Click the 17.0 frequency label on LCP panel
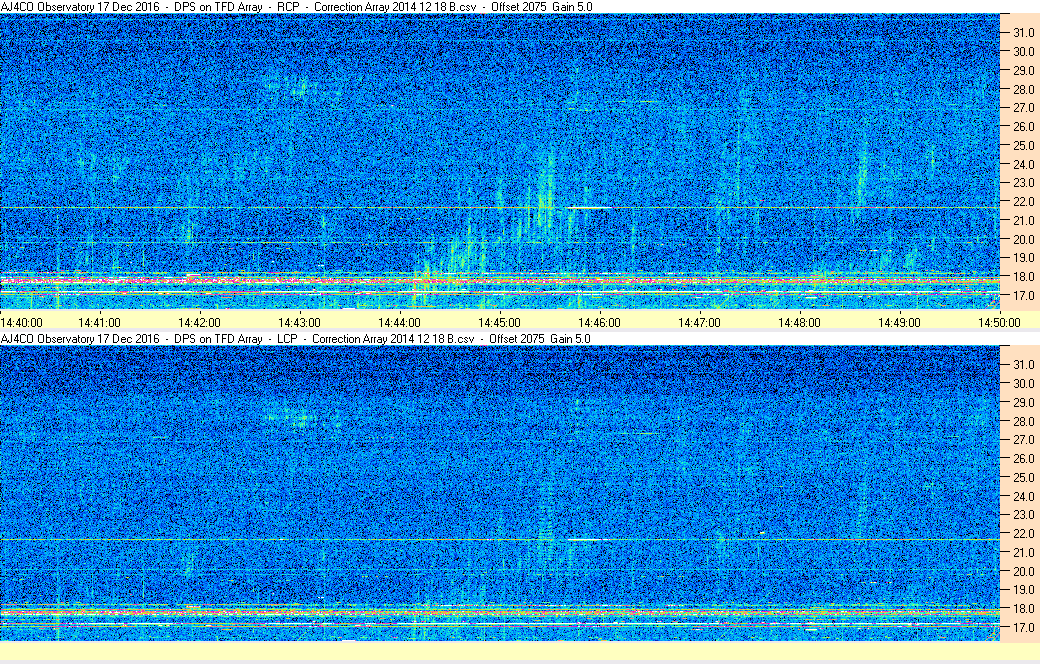Viewport: 1040px width, 664px height. coord(1023,628)
